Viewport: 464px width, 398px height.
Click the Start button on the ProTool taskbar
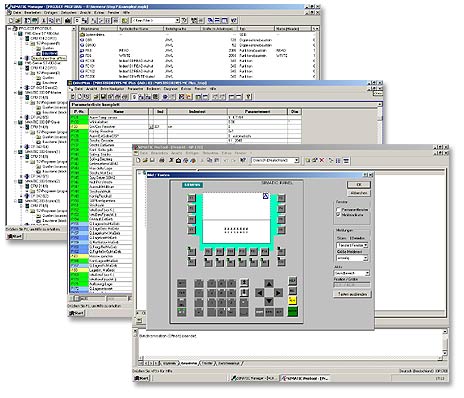coord(142,378)
